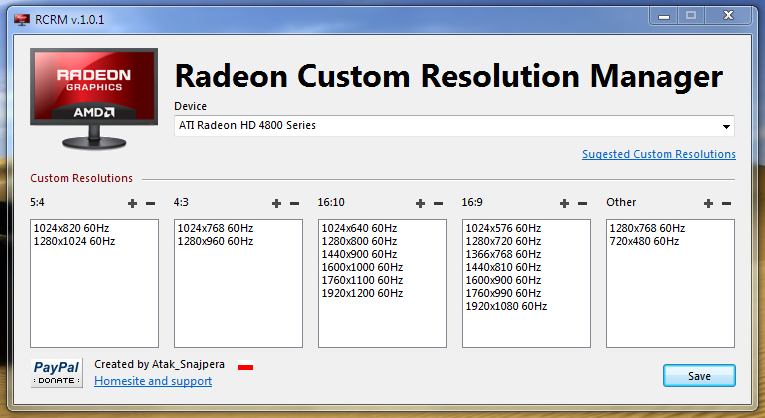The width and height of the screenshot is (765, 418).
Task: Remove a resolution from the Other list
Action: 726,203
